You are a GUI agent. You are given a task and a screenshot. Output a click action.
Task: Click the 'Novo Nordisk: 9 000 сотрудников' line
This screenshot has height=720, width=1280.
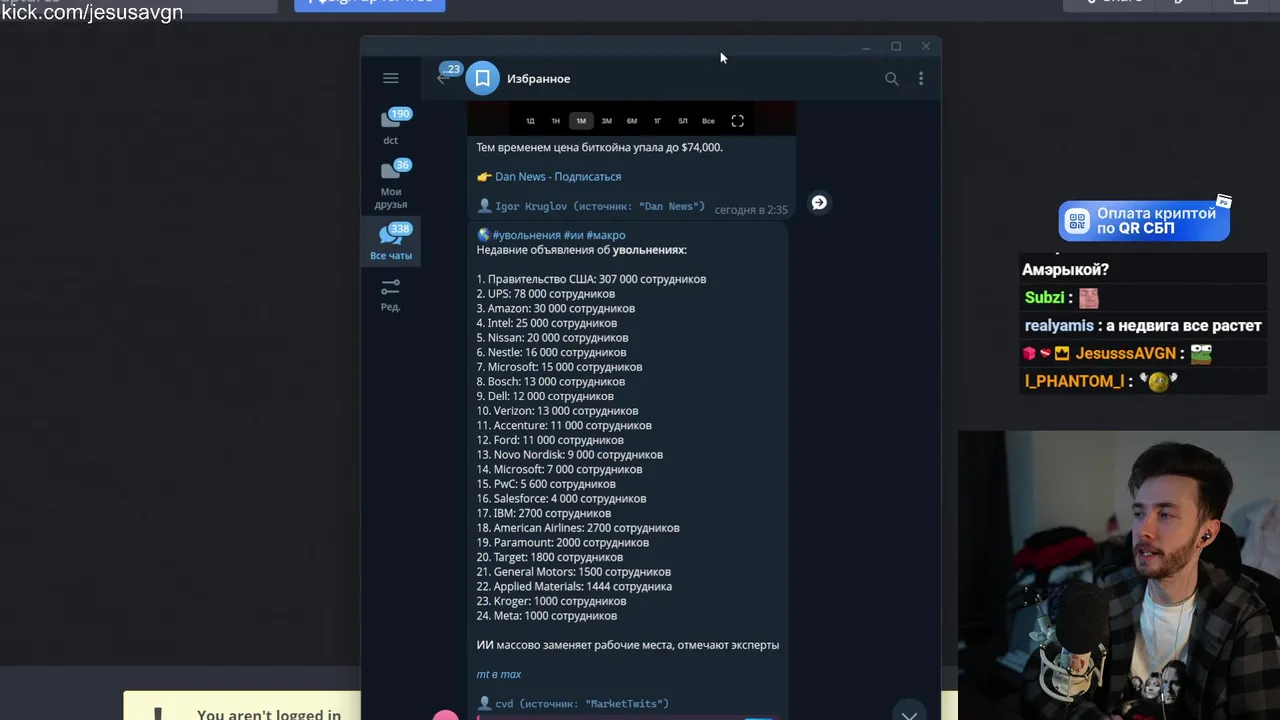coord(569,455)
